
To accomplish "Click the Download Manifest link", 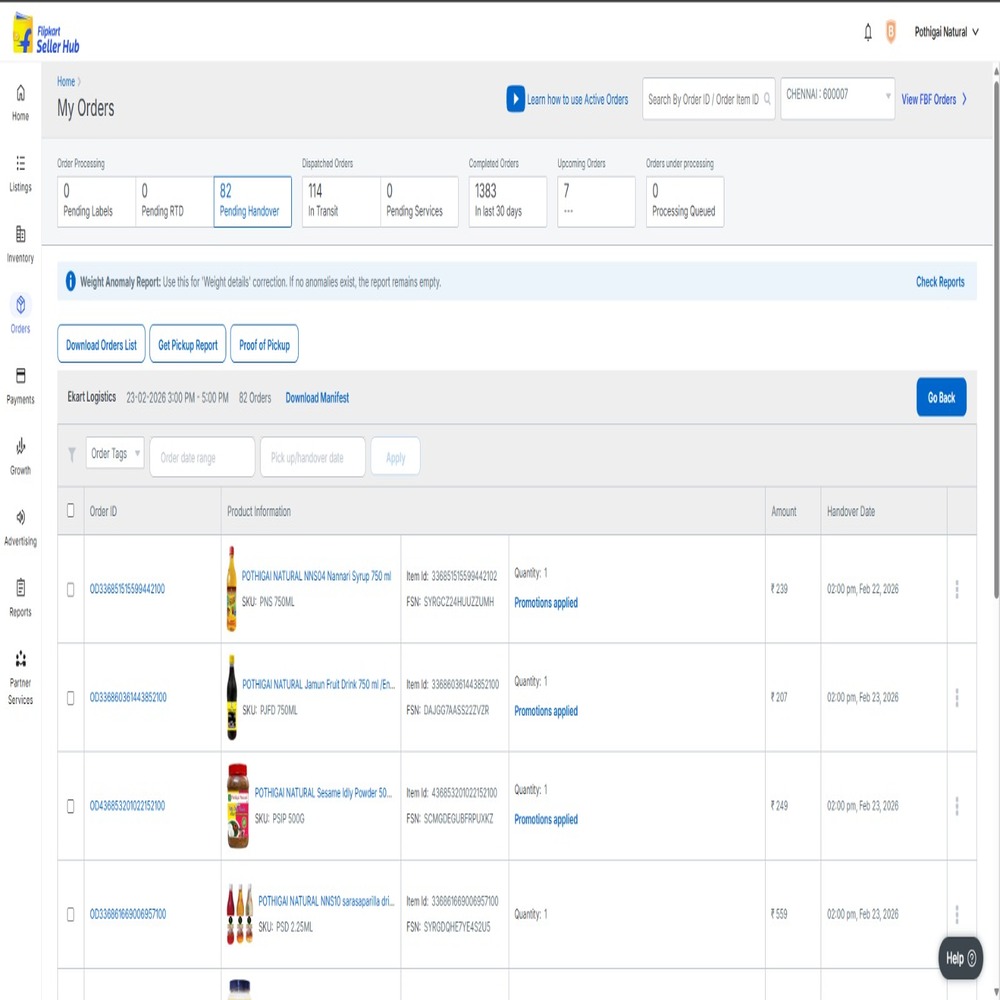I will (x=317, y=398).
